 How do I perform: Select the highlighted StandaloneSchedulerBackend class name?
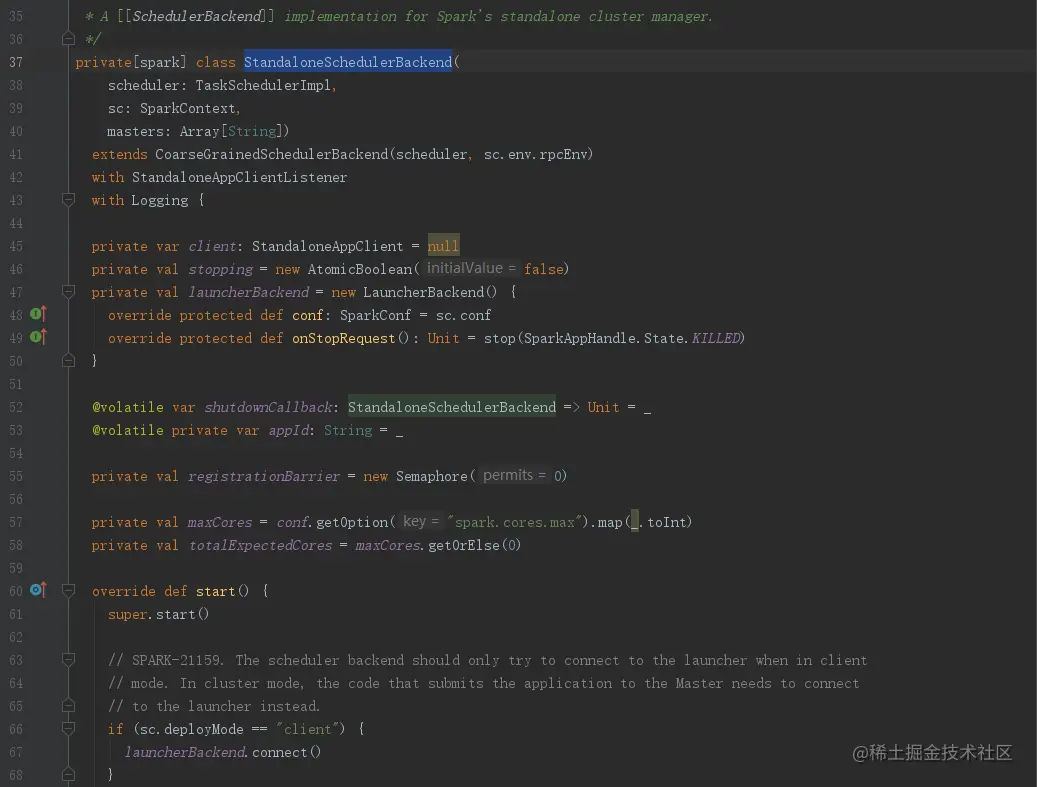(x=348, y=62)
